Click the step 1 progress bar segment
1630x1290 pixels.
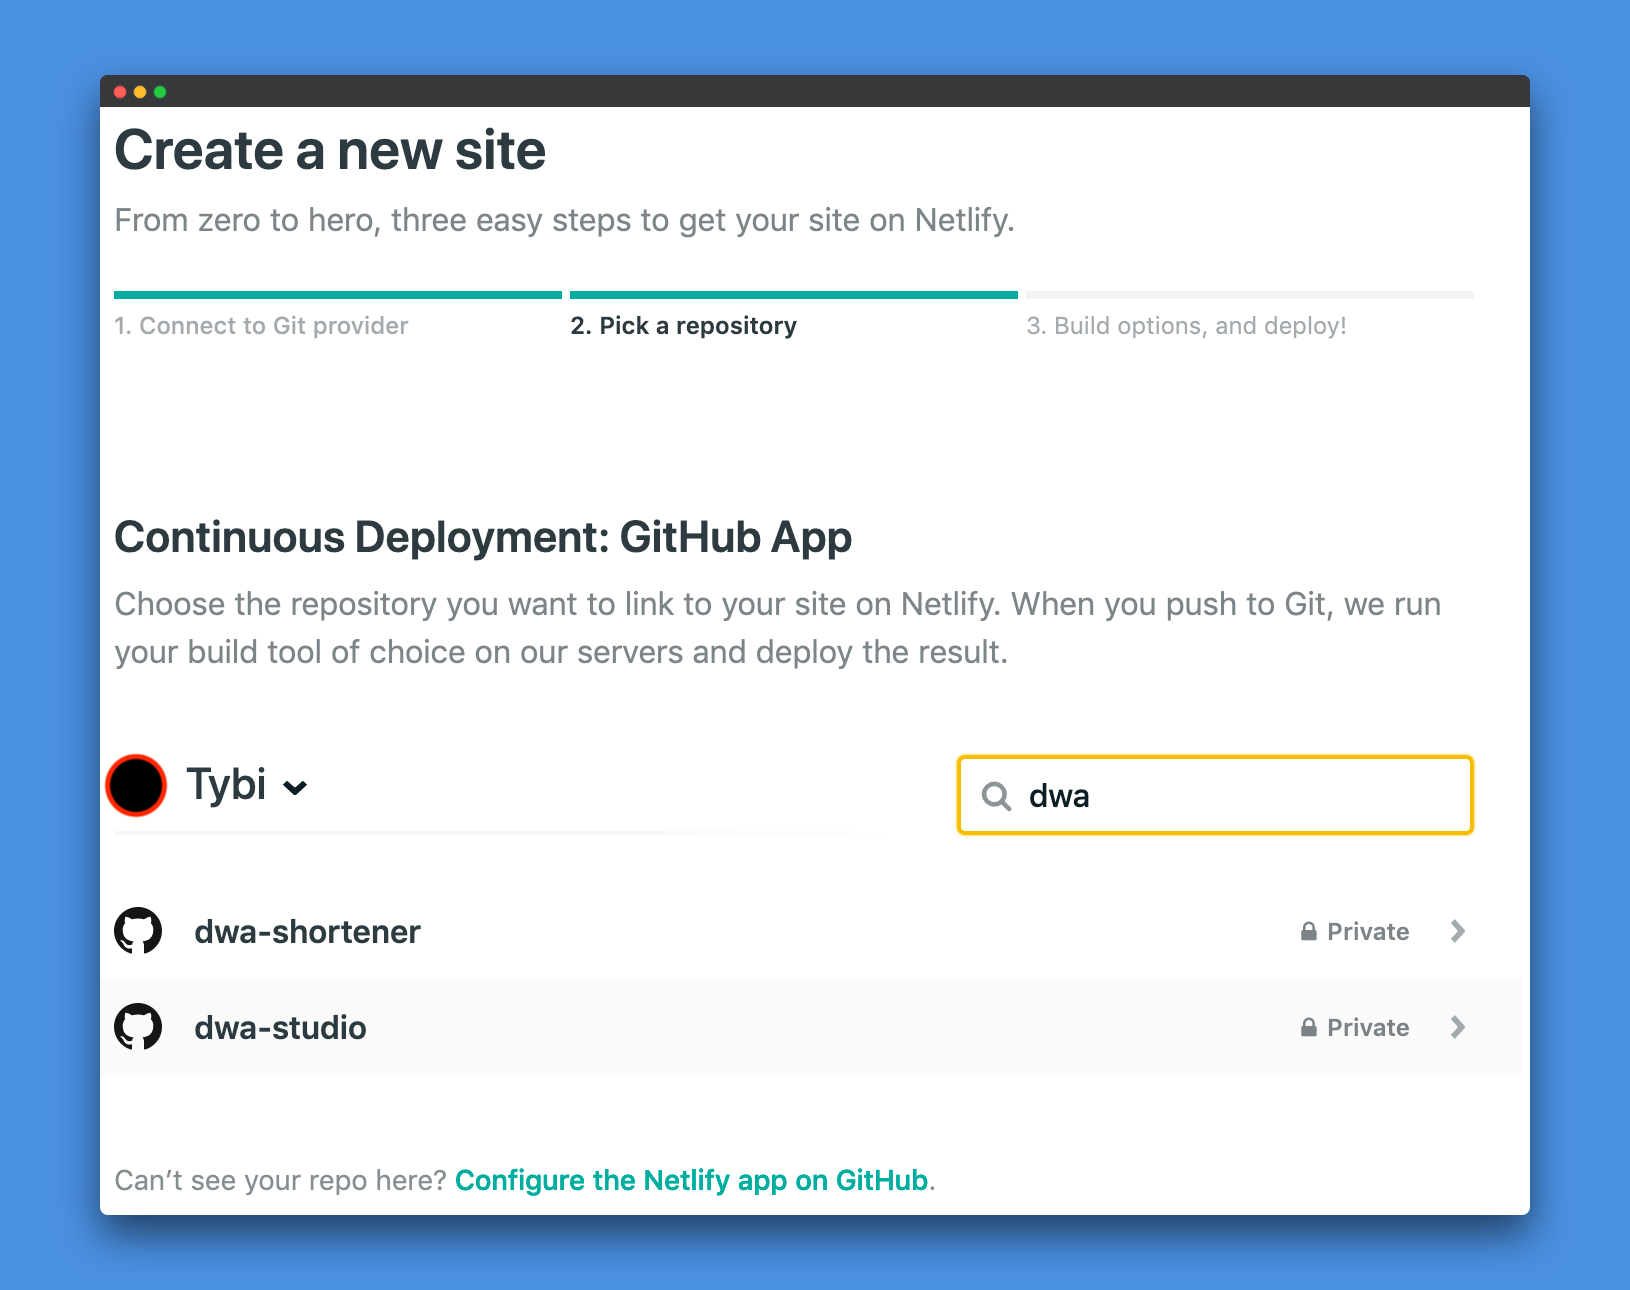(338, 295)
